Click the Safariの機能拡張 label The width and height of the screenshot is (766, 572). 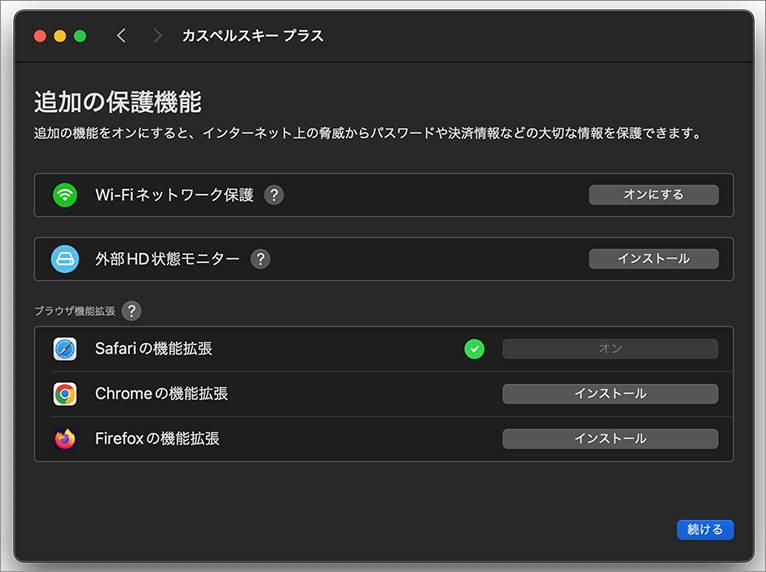click(x=153, y=349)
